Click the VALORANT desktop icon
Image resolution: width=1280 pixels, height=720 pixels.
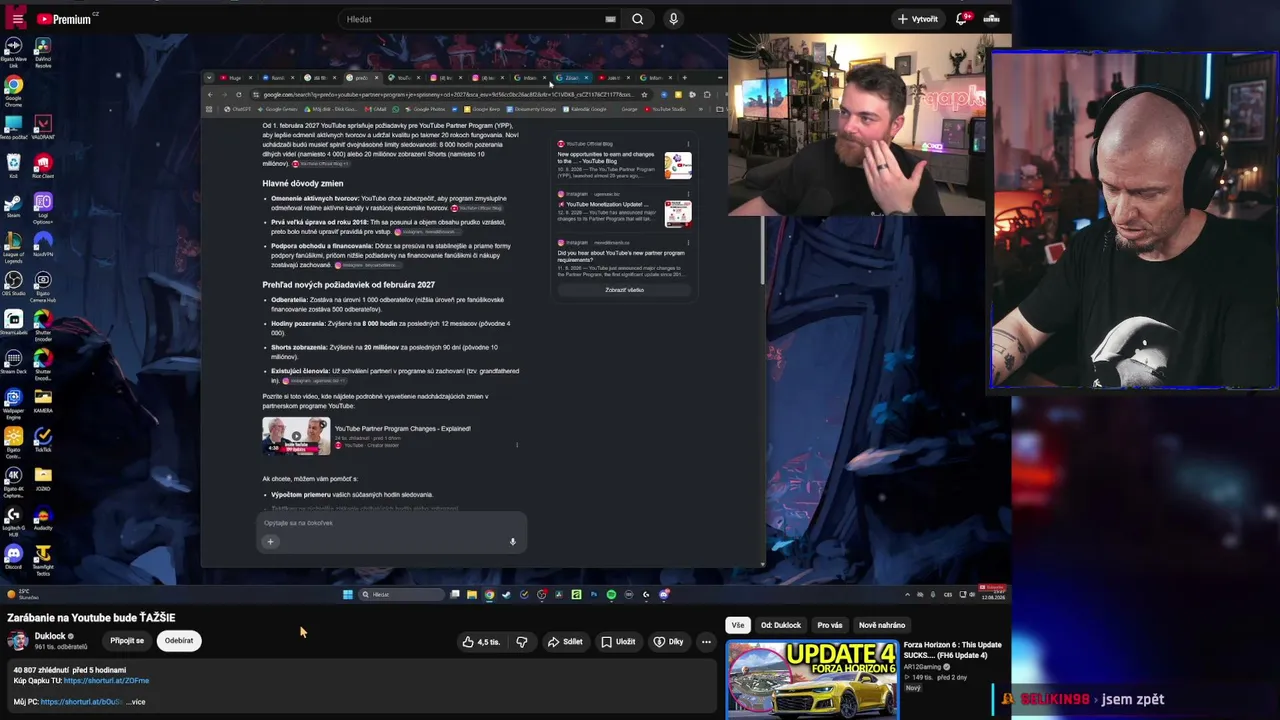43,128
